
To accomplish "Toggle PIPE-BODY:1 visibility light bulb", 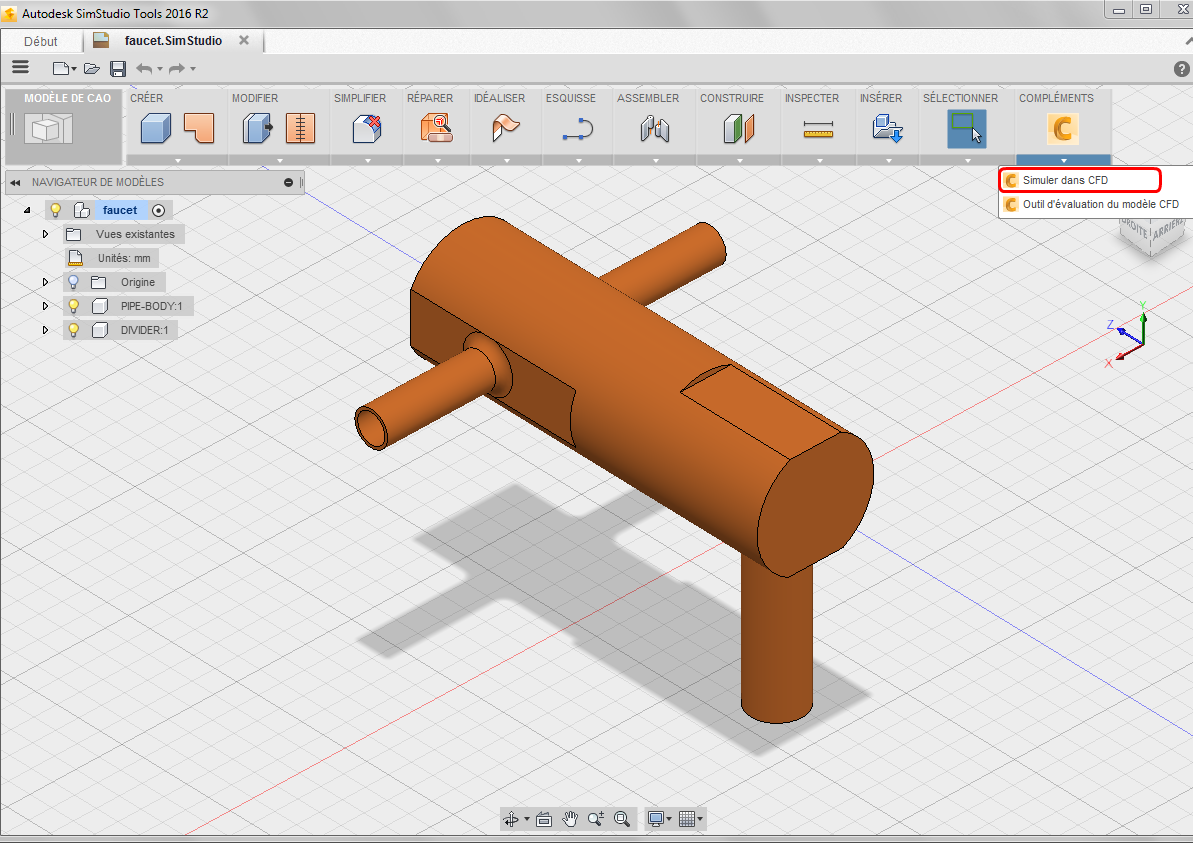I will click(x=74, y=306).
